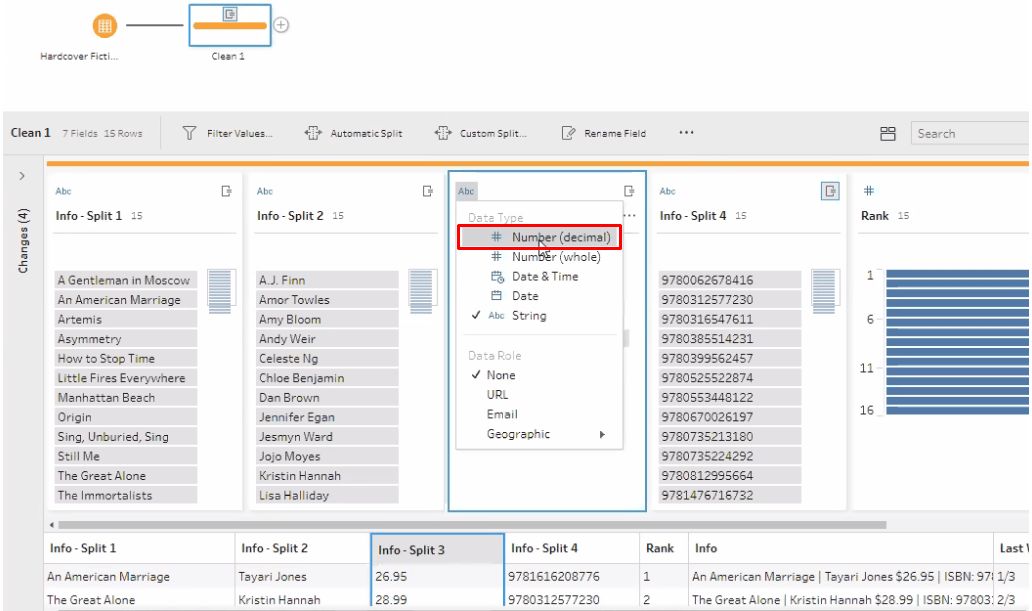Select the Lisa Halliday value
The width and height of the screenshot is (1032, 611).
(x=327, y=495)
